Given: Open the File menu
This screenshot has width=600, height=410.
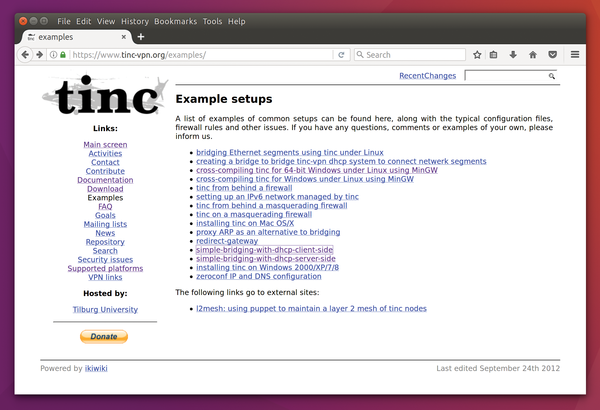Looking at the screenshot, I should click(x=64, y=21).
